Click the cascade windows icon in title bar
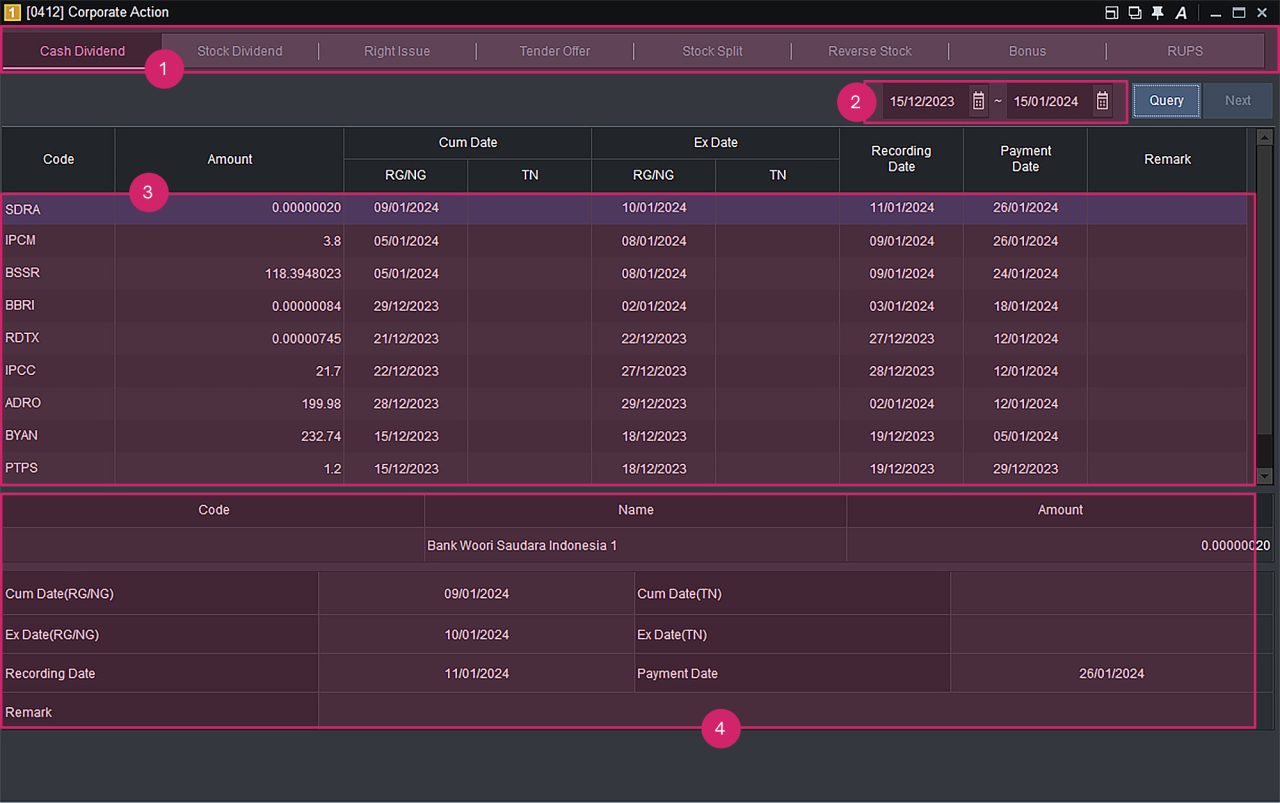1280x803 pixels. [1135, 13]
